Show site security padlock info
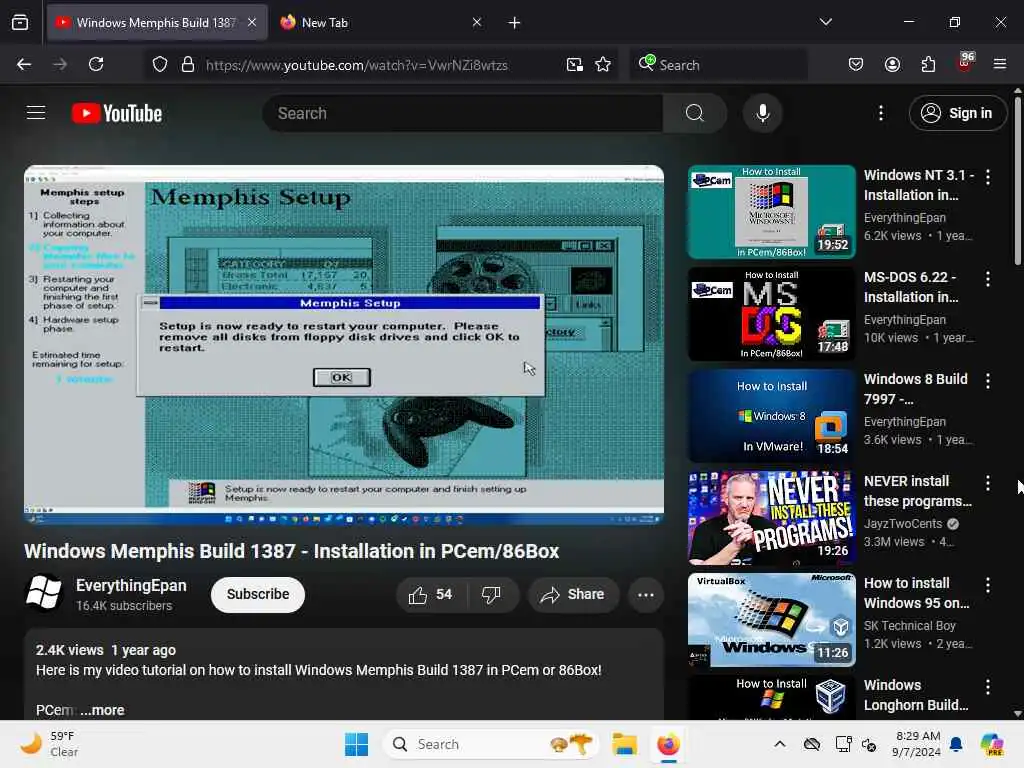Screen dimensions: 1024x768 coord(188,65)
